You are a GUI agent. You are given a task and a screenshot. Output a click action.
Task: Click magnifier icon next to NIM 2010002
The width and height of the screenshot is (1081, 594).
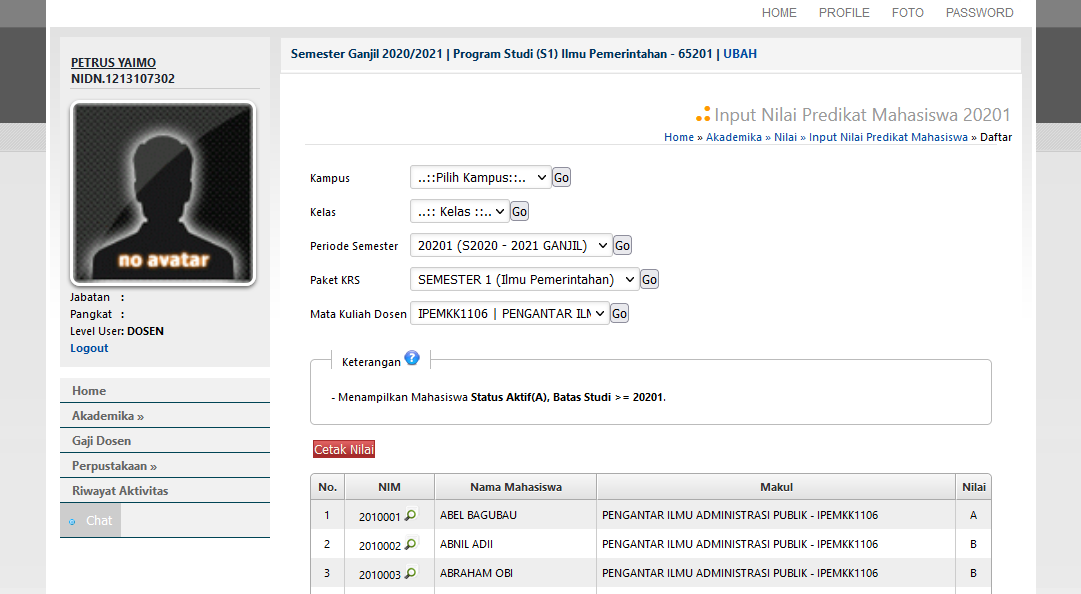[x=410, y=545]
